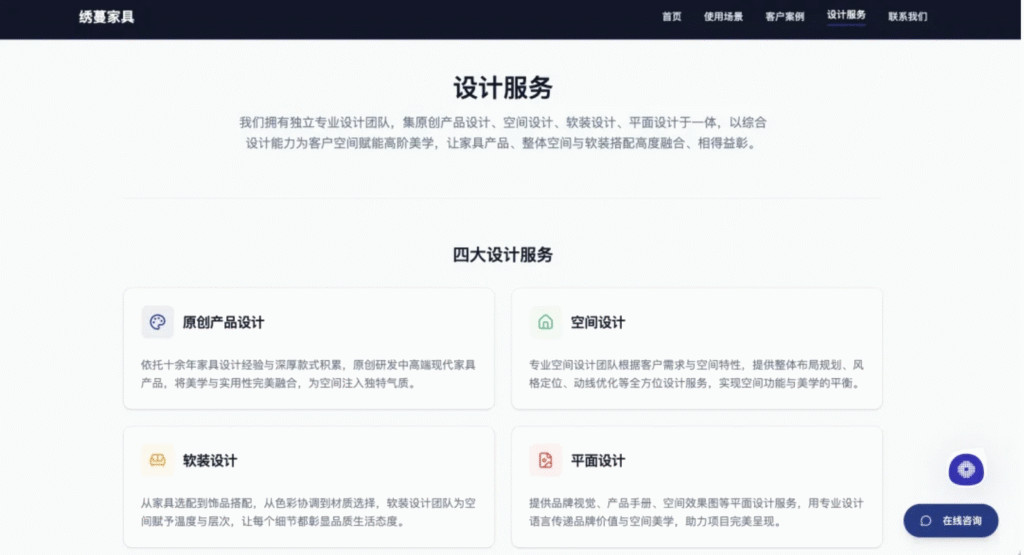Open the 平面设计 service card title
Screen dimensions: 1024x555
point(598,461)
